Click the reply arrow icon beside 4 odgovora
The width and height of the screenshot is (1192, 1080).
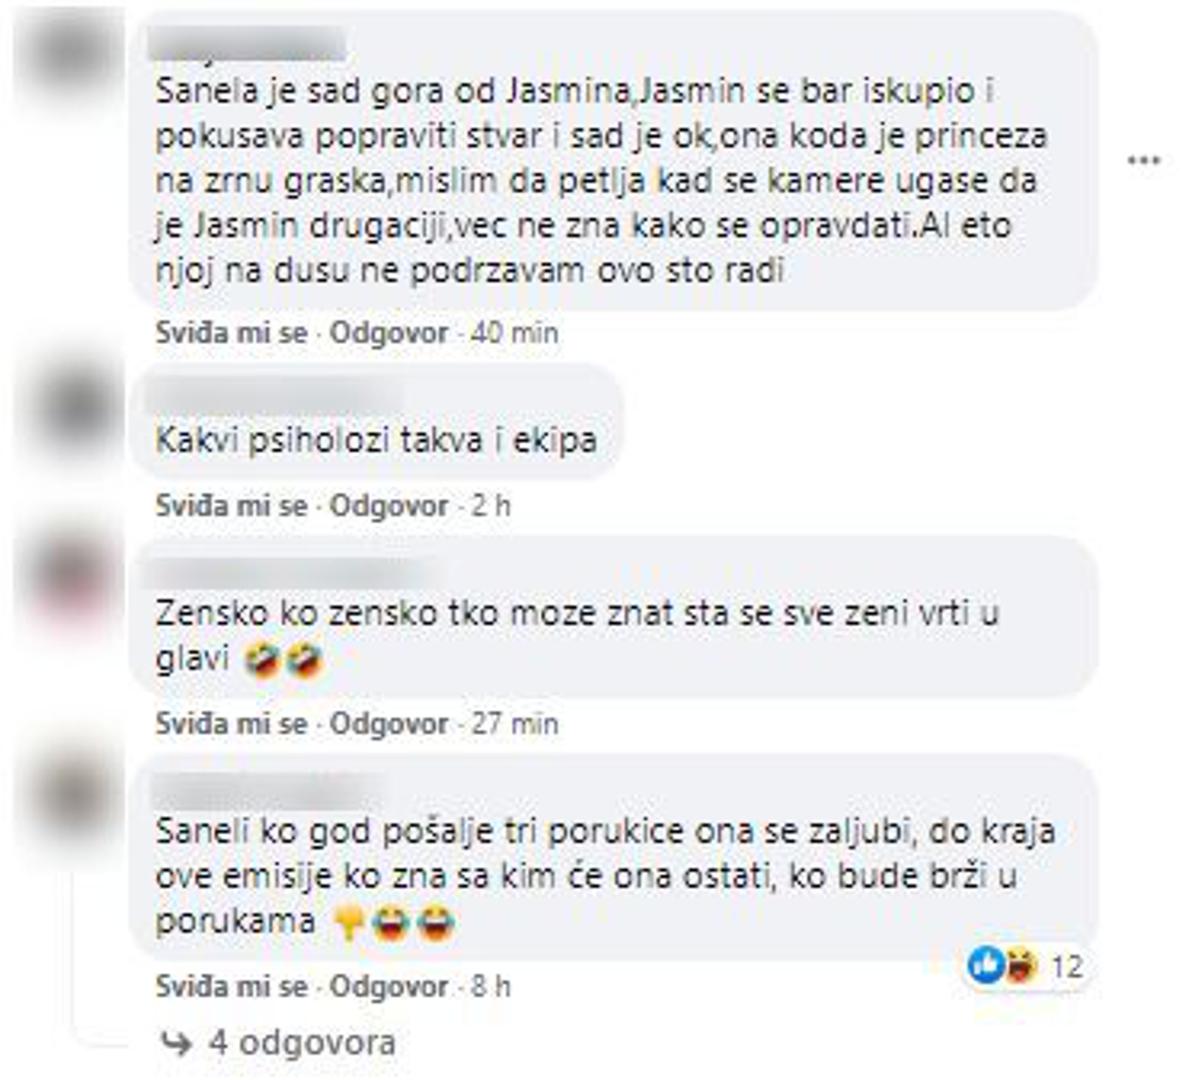pyautogui.click(x=176, y=1044)
